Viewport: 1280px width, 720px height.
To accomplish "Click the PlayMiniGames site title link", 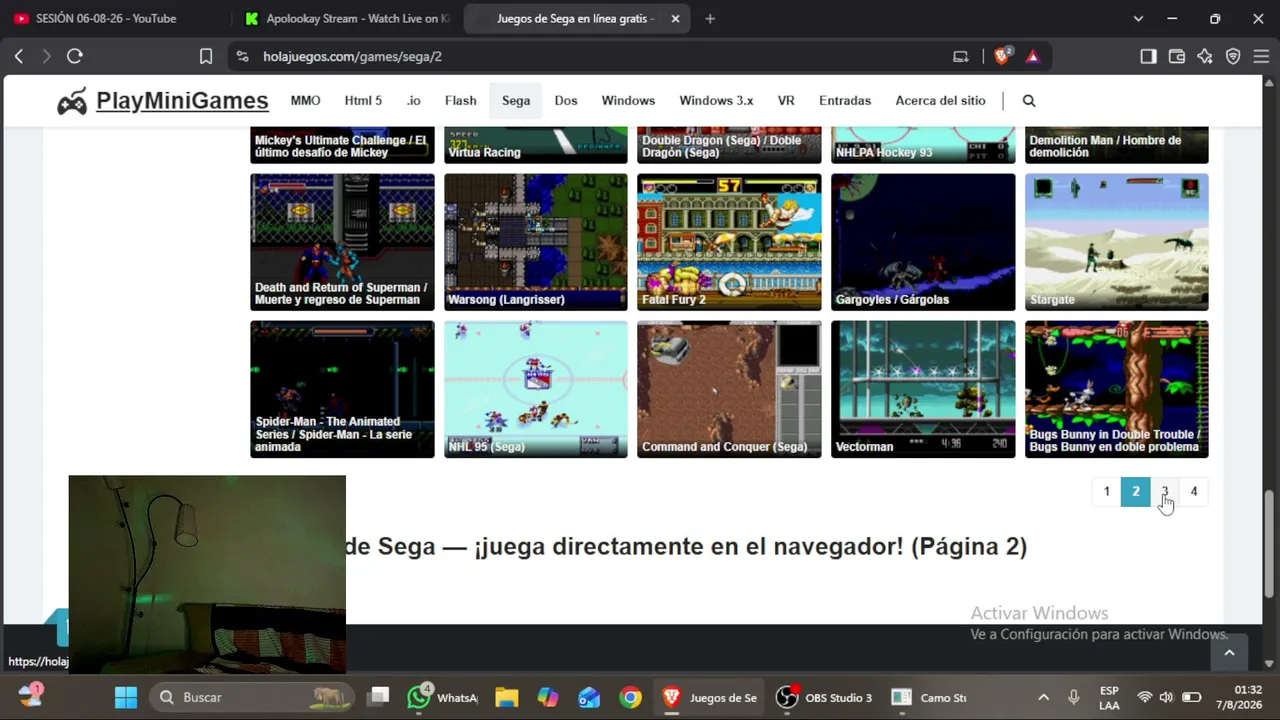I will click(182, 101).
